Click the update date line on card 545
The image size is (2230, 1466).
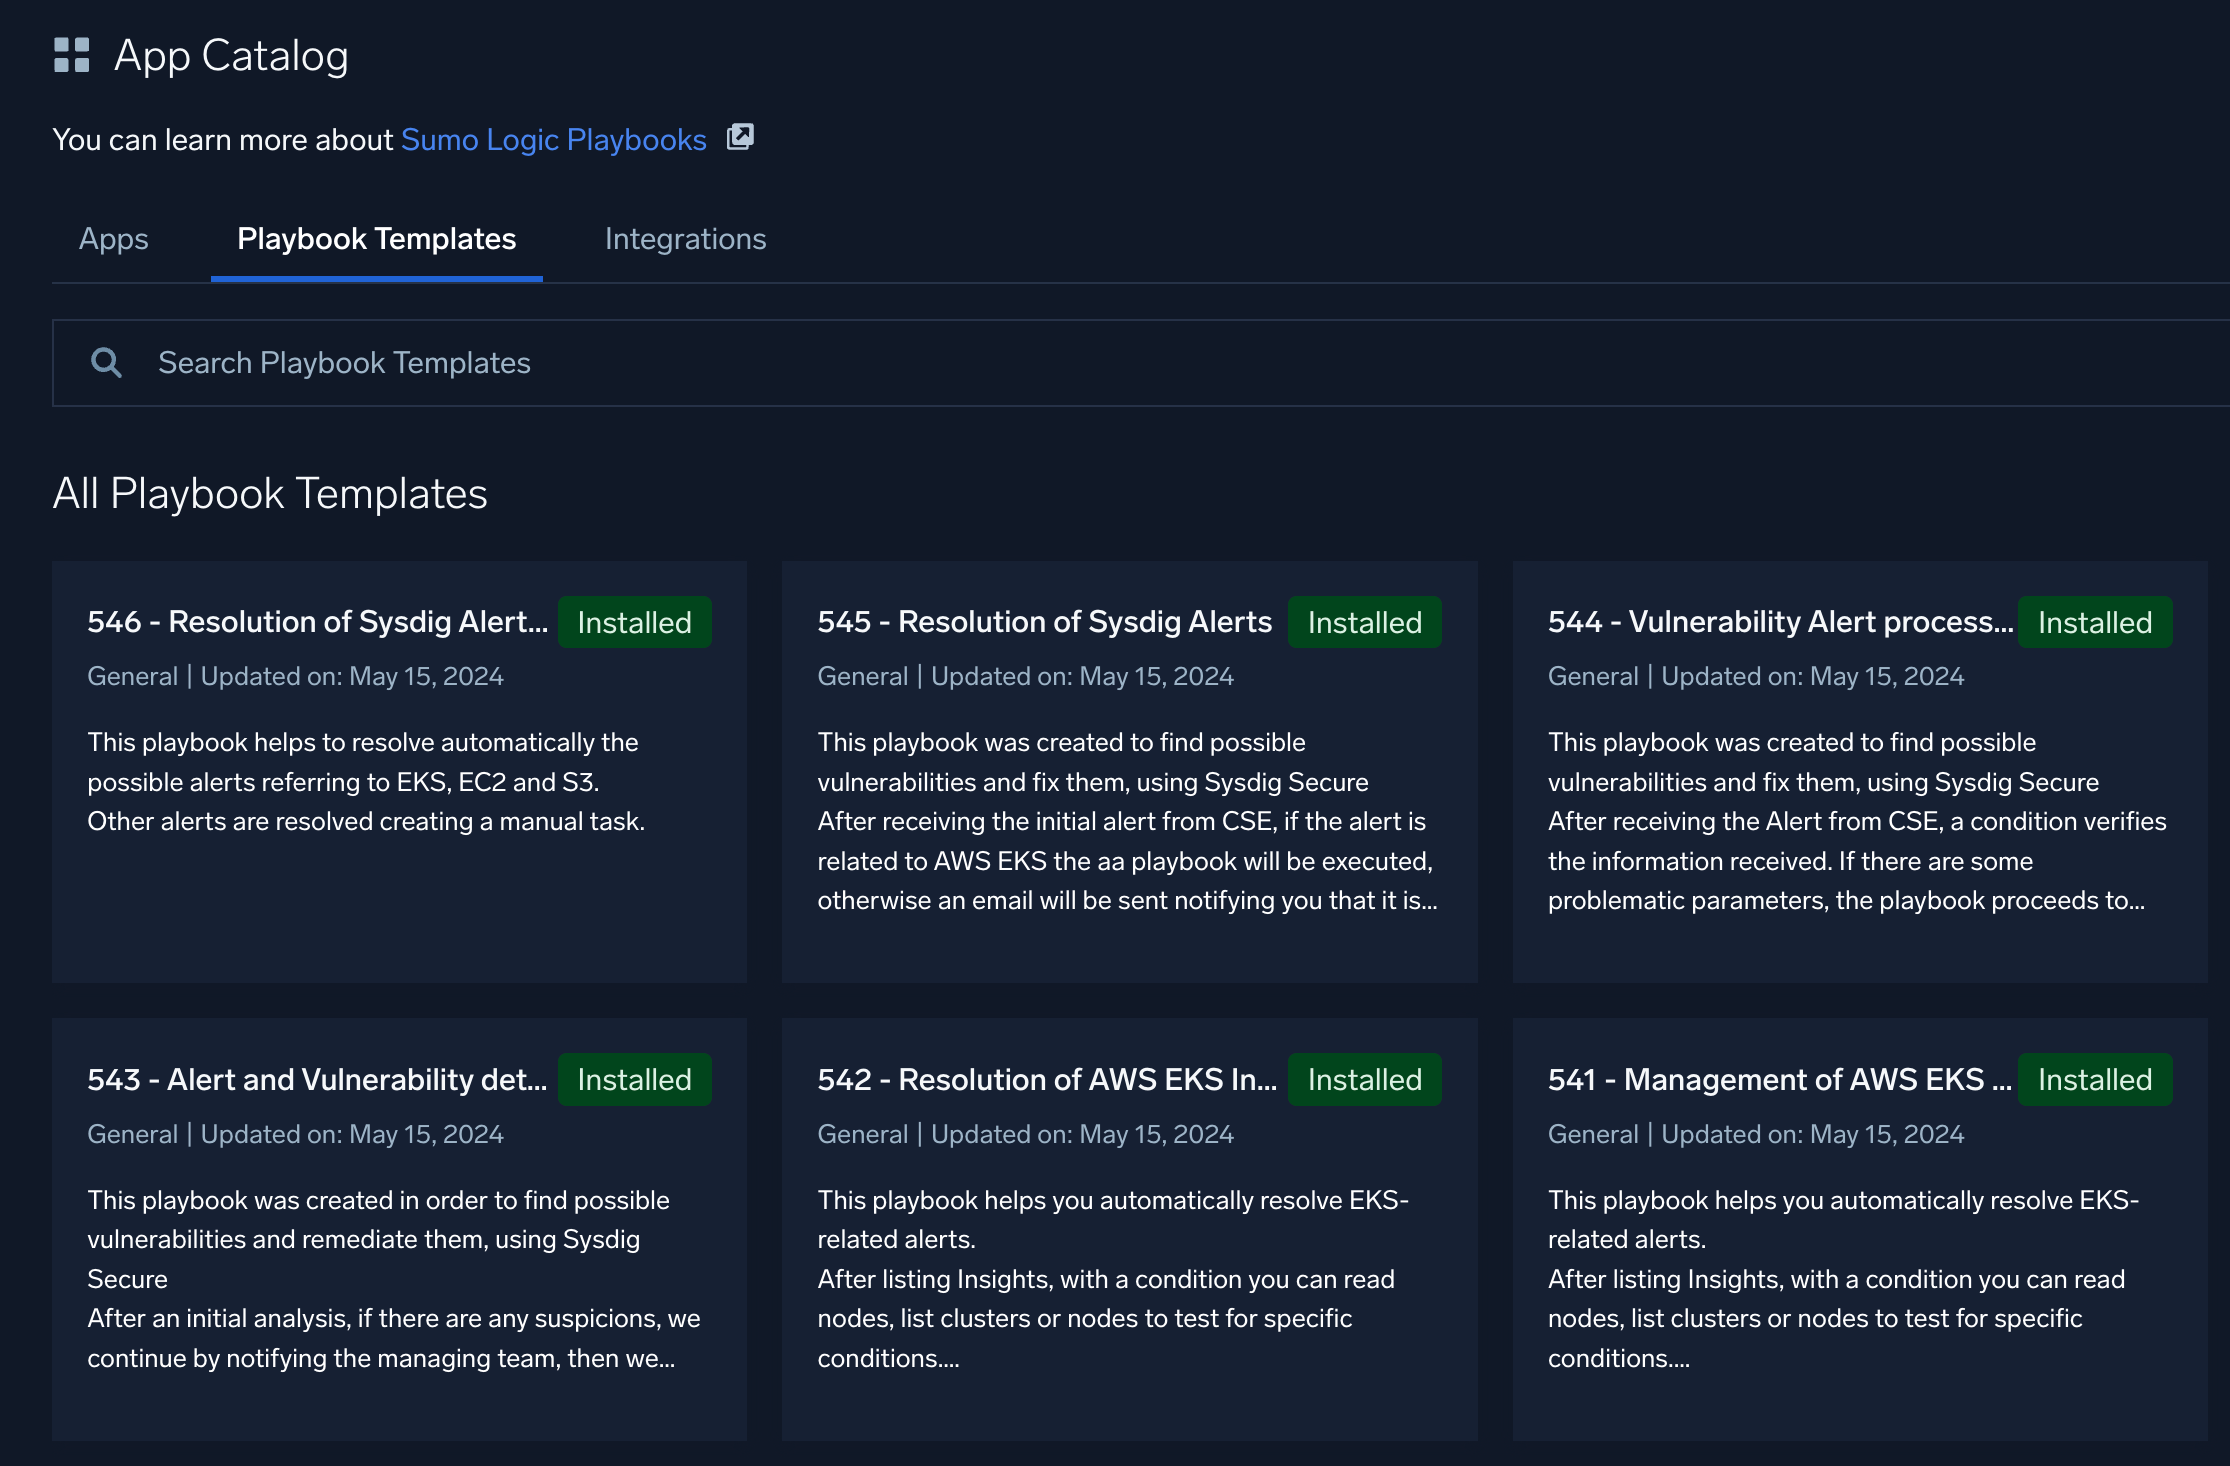point(1025,677)
